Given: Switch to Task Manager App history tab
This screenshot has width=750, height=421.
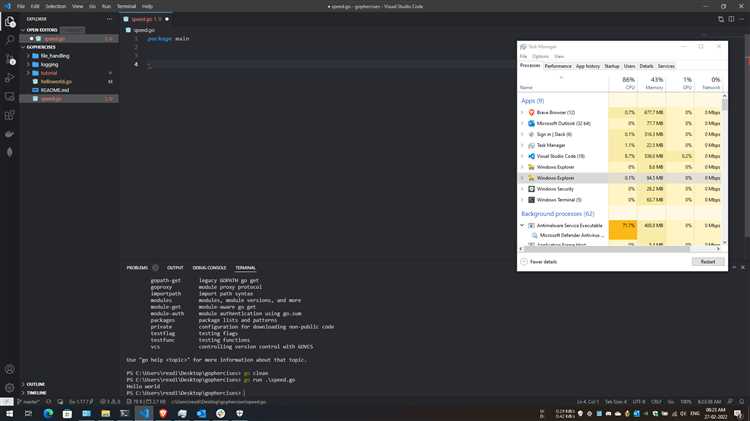Looking at the screenshot, I should tap(587, 66).
